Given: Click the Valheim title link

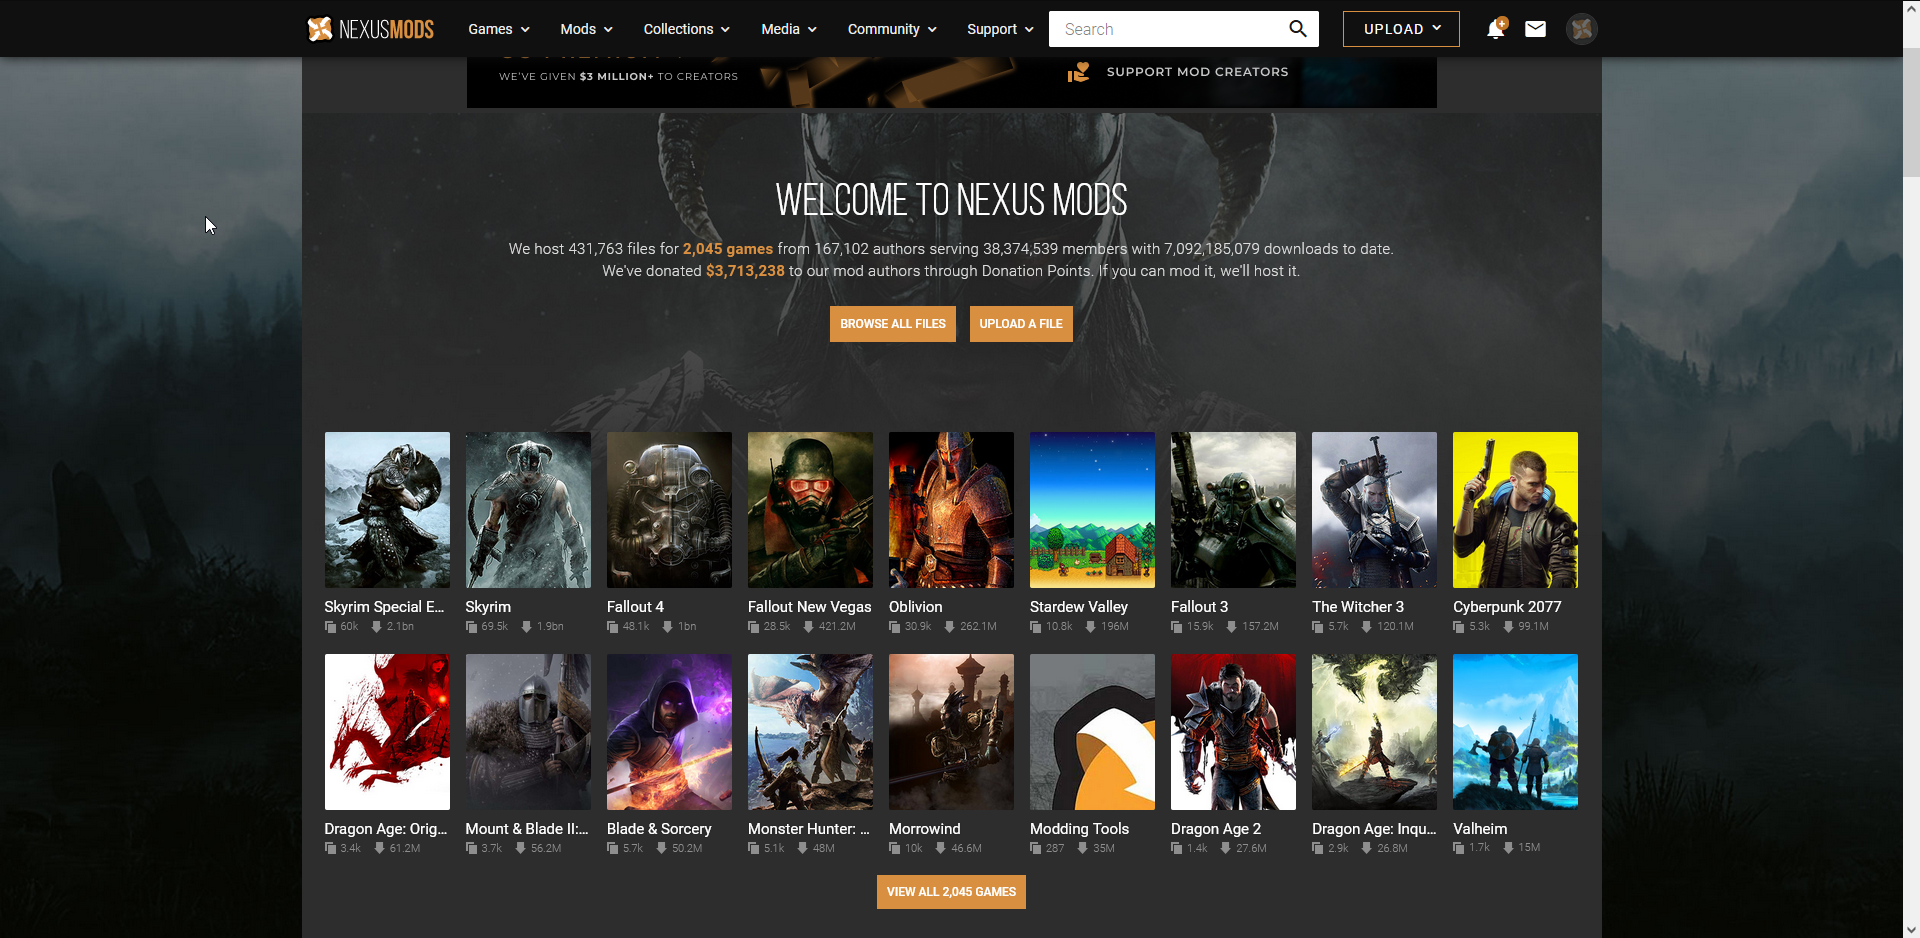Looking at the screenshot, I should click(x=1480, y=829).
